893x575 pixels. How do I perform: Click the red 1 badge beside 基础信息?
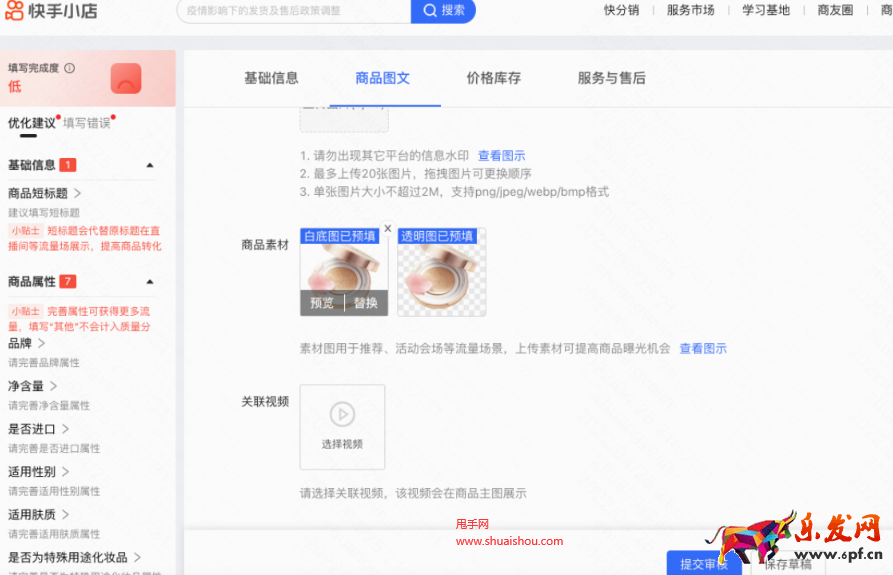(x=68, y=165)
